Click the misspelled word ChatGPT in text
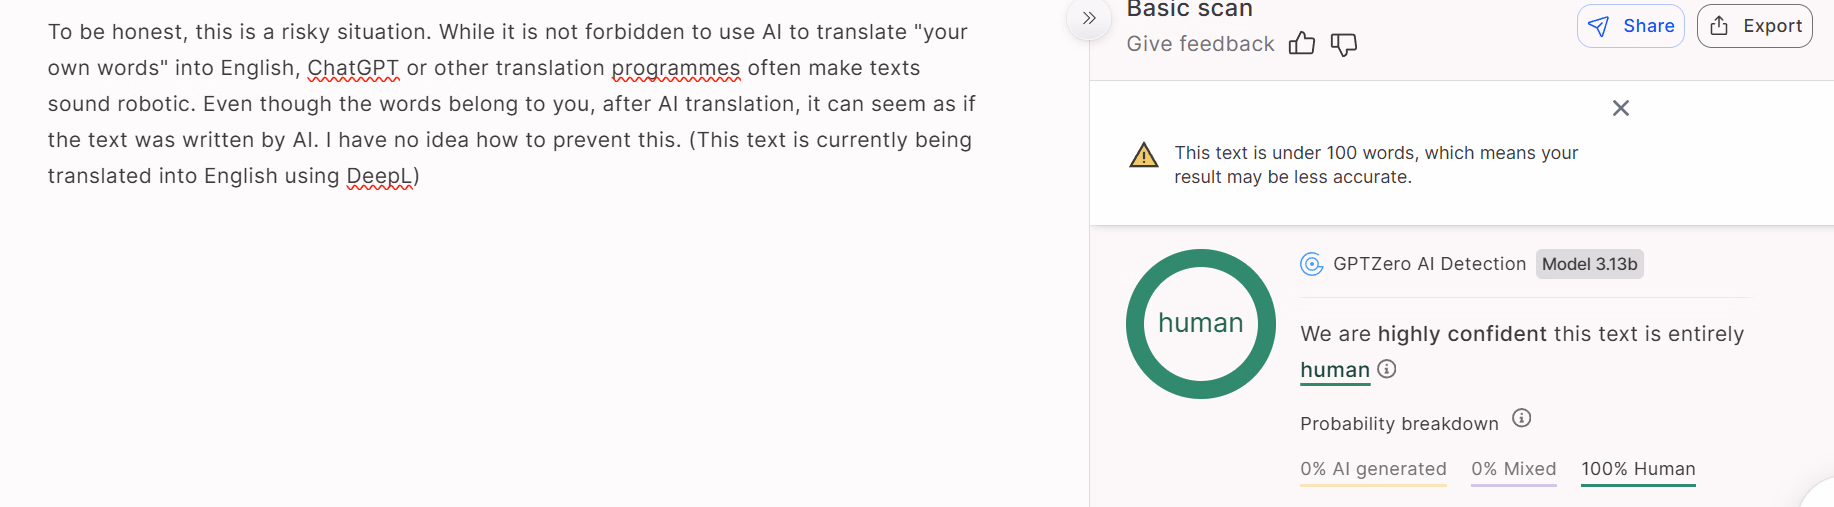The image size is (1834, 507). pyautogui.click(x=353, y=68)
